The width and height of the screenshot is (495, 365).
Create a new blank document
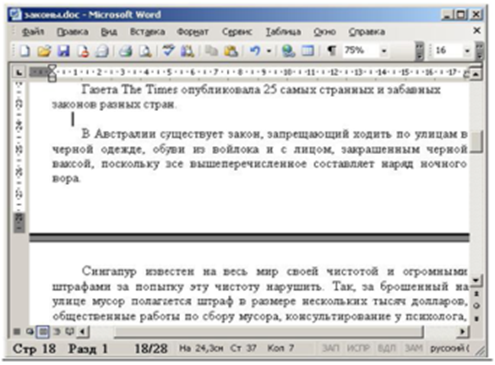pos(25,51)
